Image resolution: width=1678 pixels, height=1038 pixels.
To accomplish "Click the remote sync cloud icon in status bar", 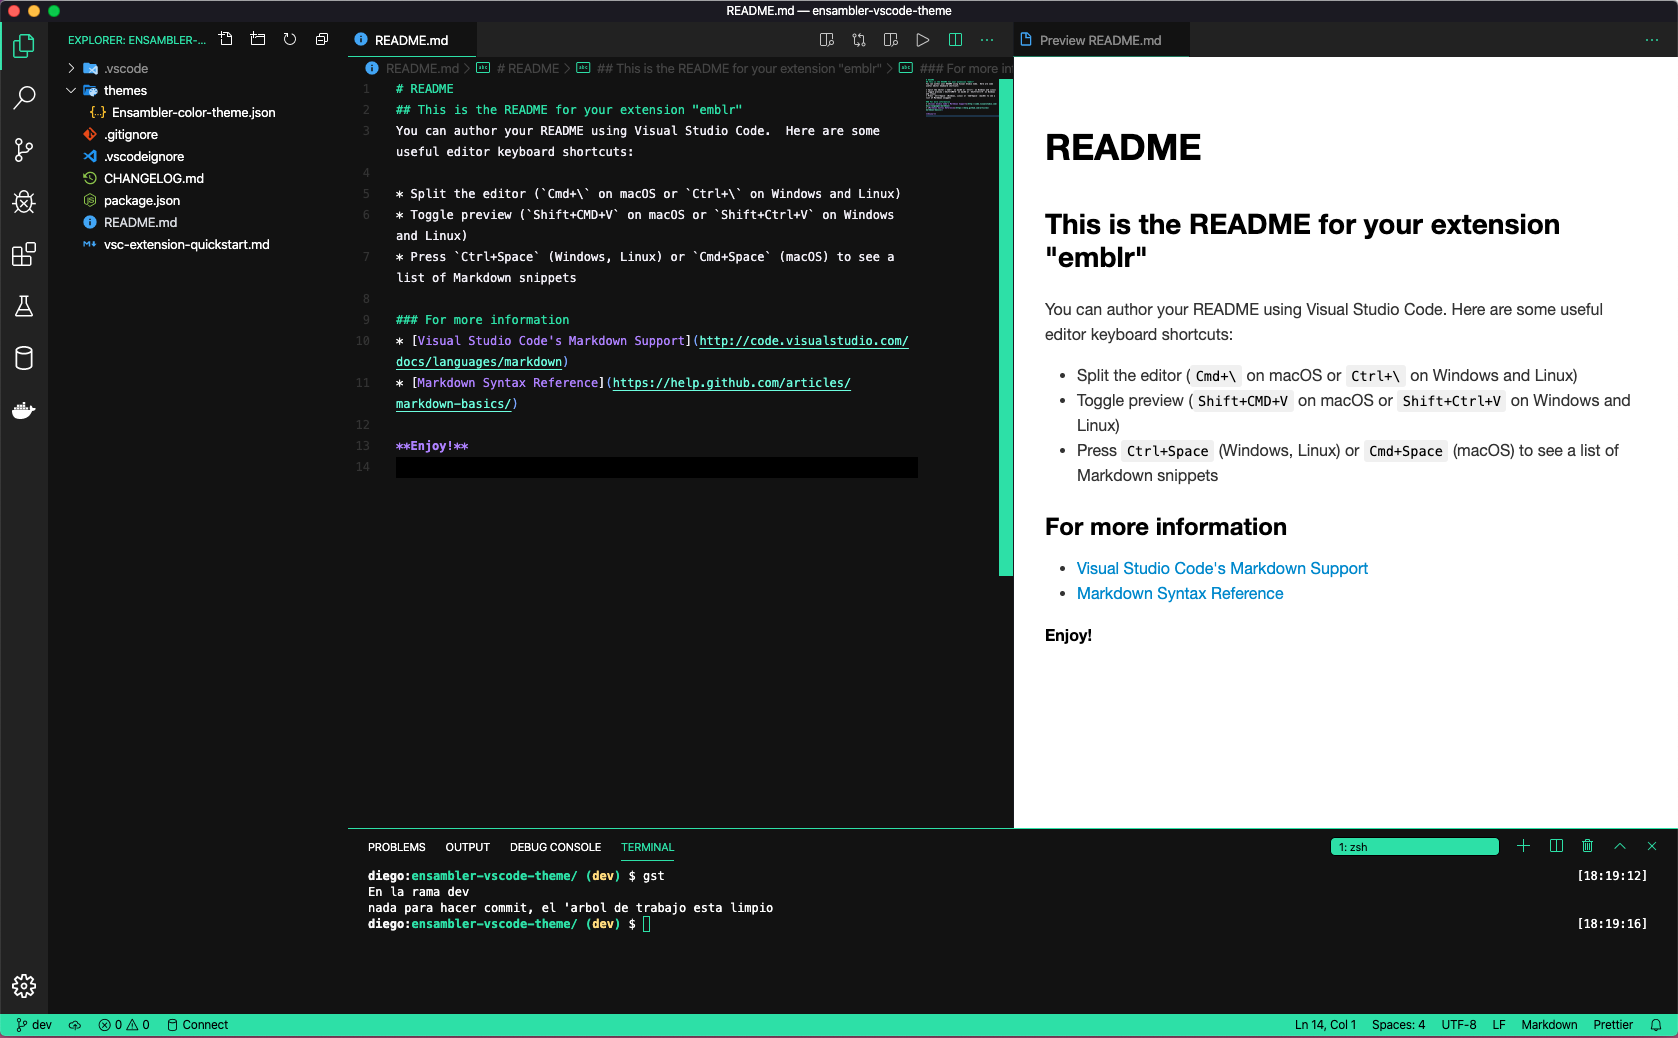I will click(75, 1025).
